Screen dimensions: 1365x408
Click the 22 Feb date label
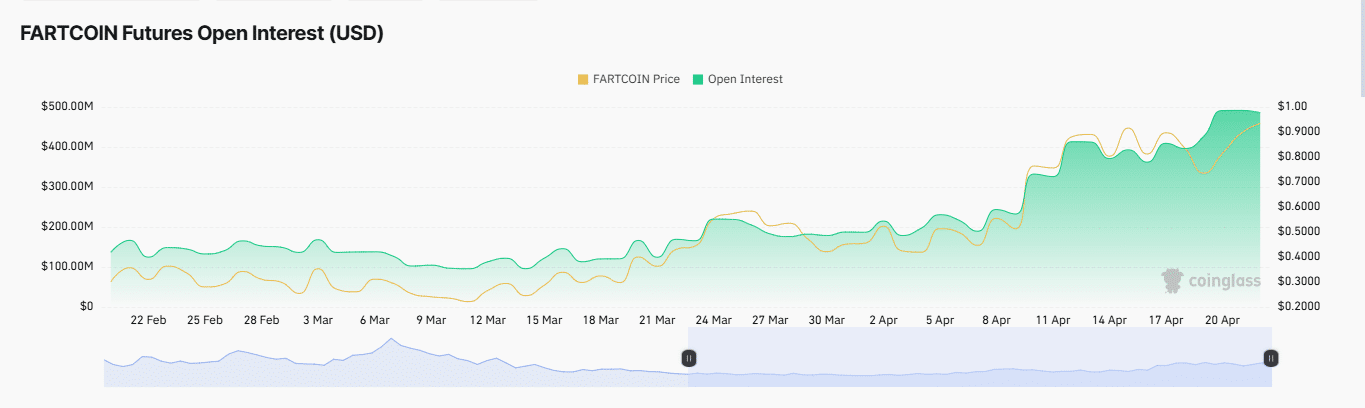(x=148, y=320)
